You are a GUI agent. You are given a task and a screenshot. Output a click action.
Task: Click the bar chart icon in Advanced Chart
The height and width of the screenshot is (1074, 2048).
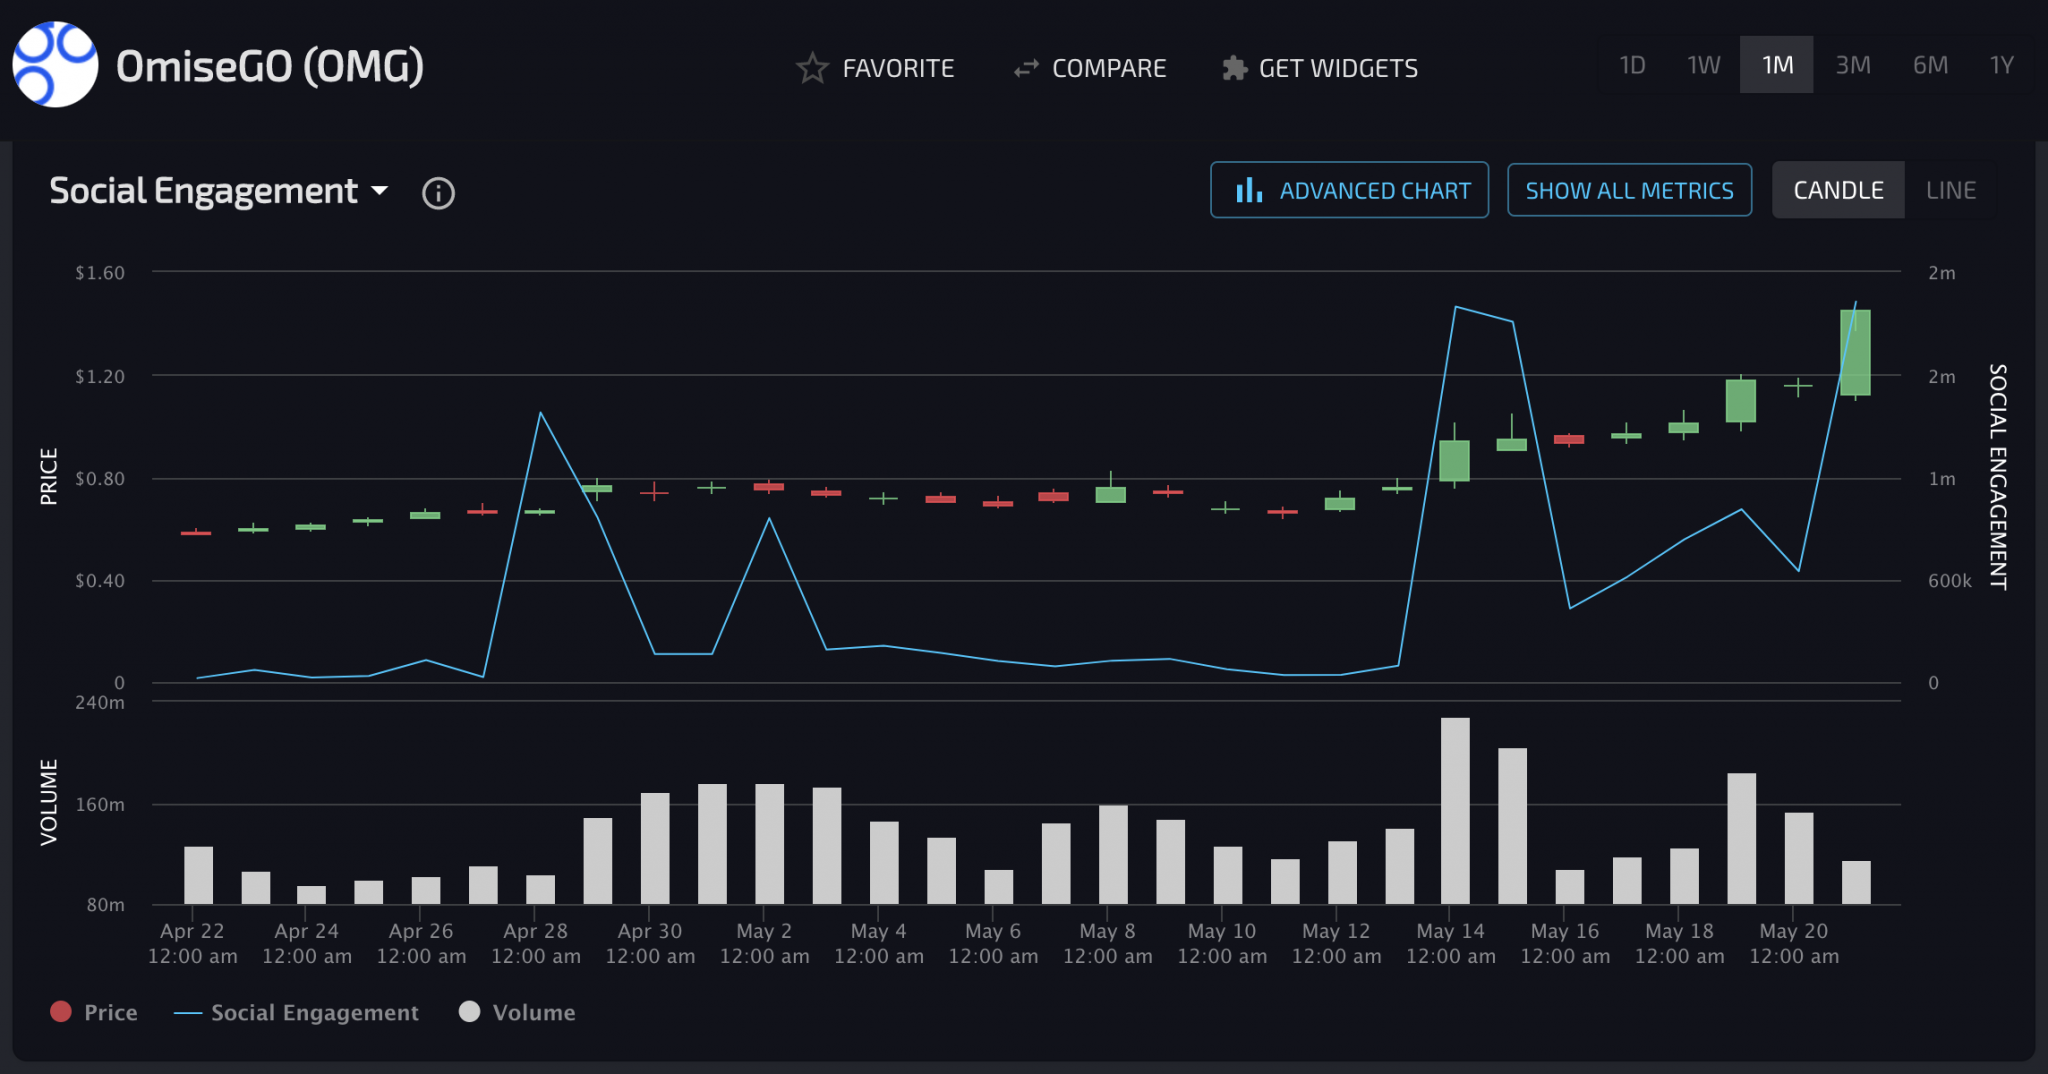pyautogui.click(x=1249, y=190)
